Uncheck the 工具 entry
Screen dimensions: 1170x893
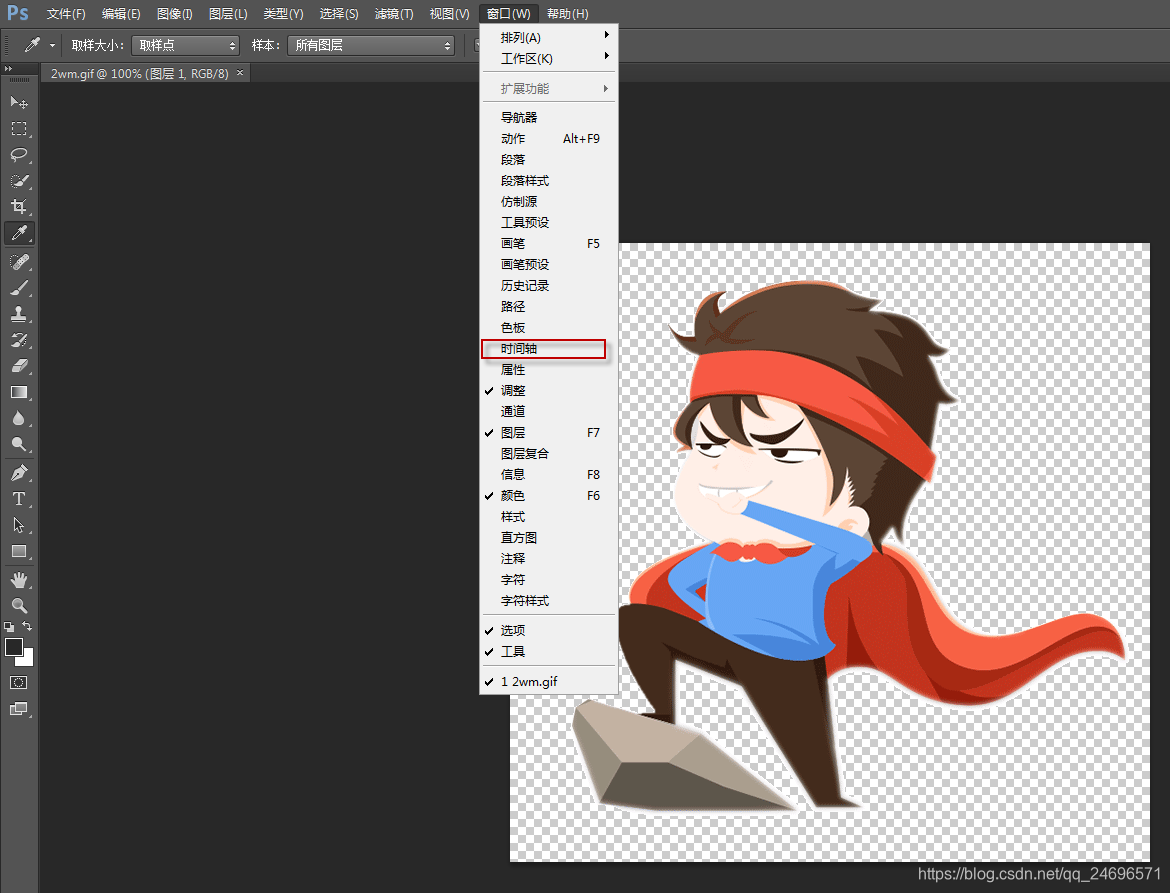[x=549, y=651]
